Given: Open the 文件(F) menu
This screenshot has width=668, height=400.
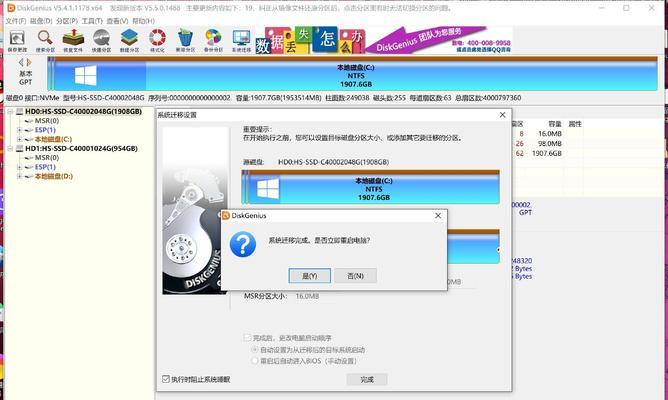Looking at the screenshot, I should tap(16, 21).
